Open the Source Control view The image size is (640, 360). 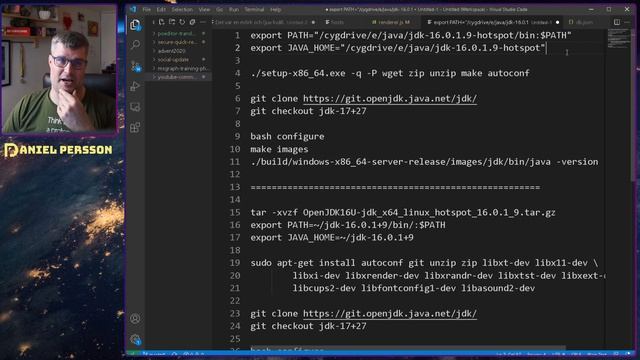click(136, 66)
